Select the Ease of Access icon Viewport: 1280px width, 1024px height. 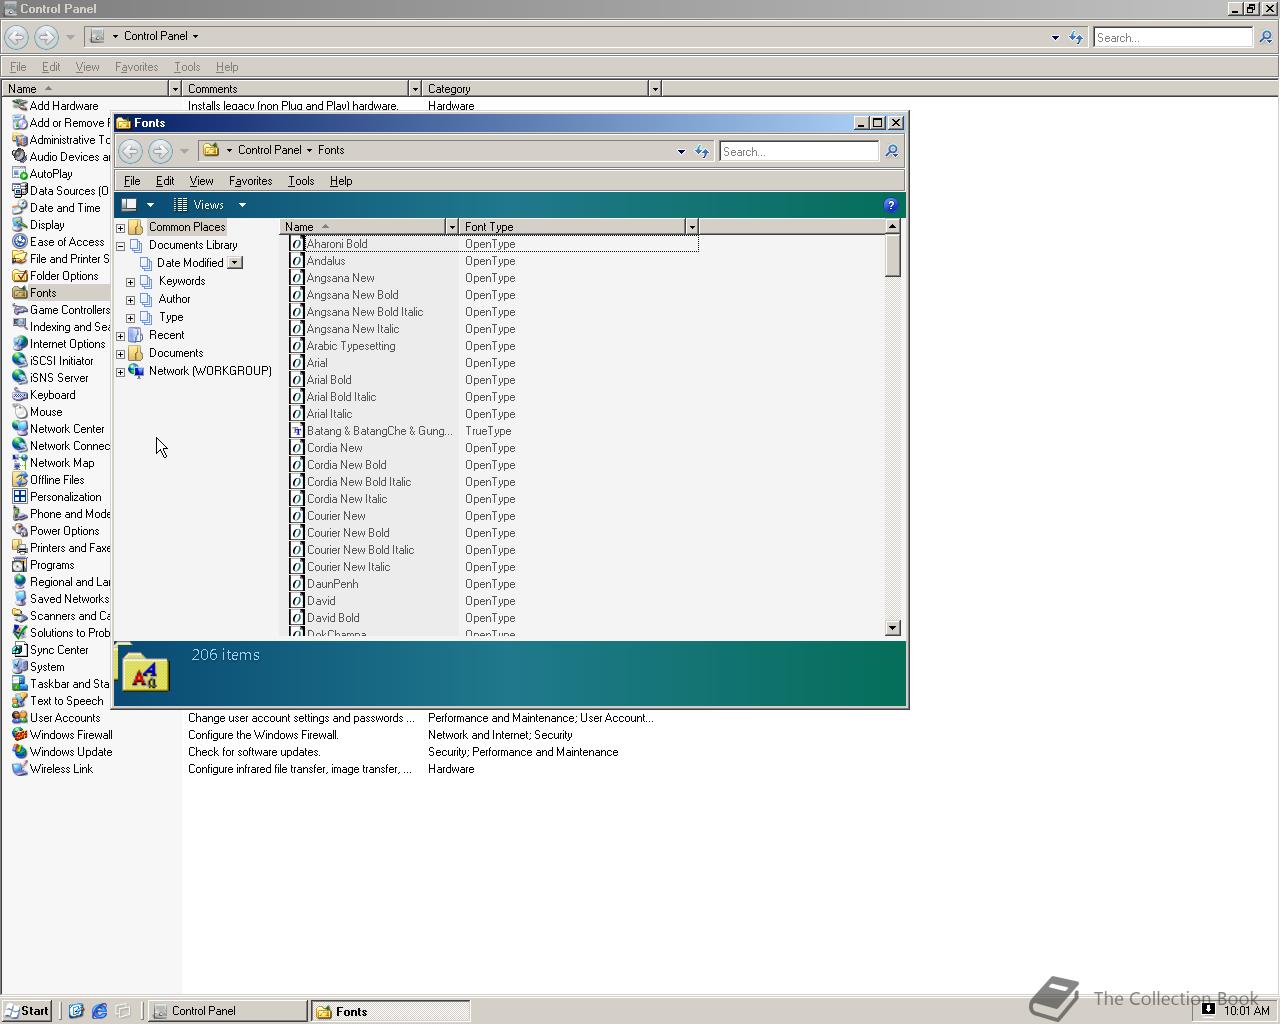[x=20, y=242]
